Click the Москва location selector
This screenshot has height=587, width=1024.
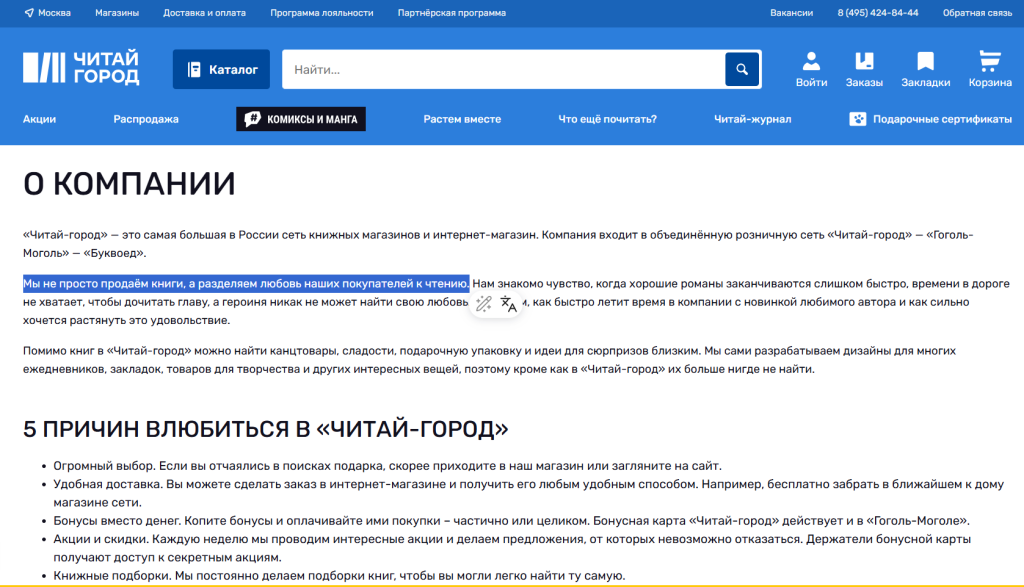pyautogui.click(x=48, y=13)
